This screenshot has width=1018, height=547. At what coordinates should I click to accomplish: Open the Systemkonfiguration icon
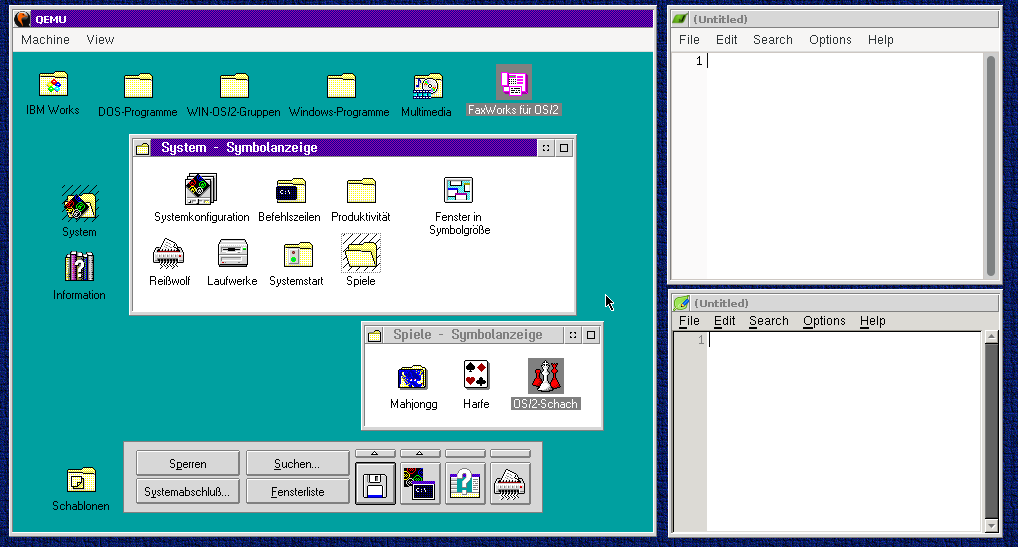tap(201, 189)
